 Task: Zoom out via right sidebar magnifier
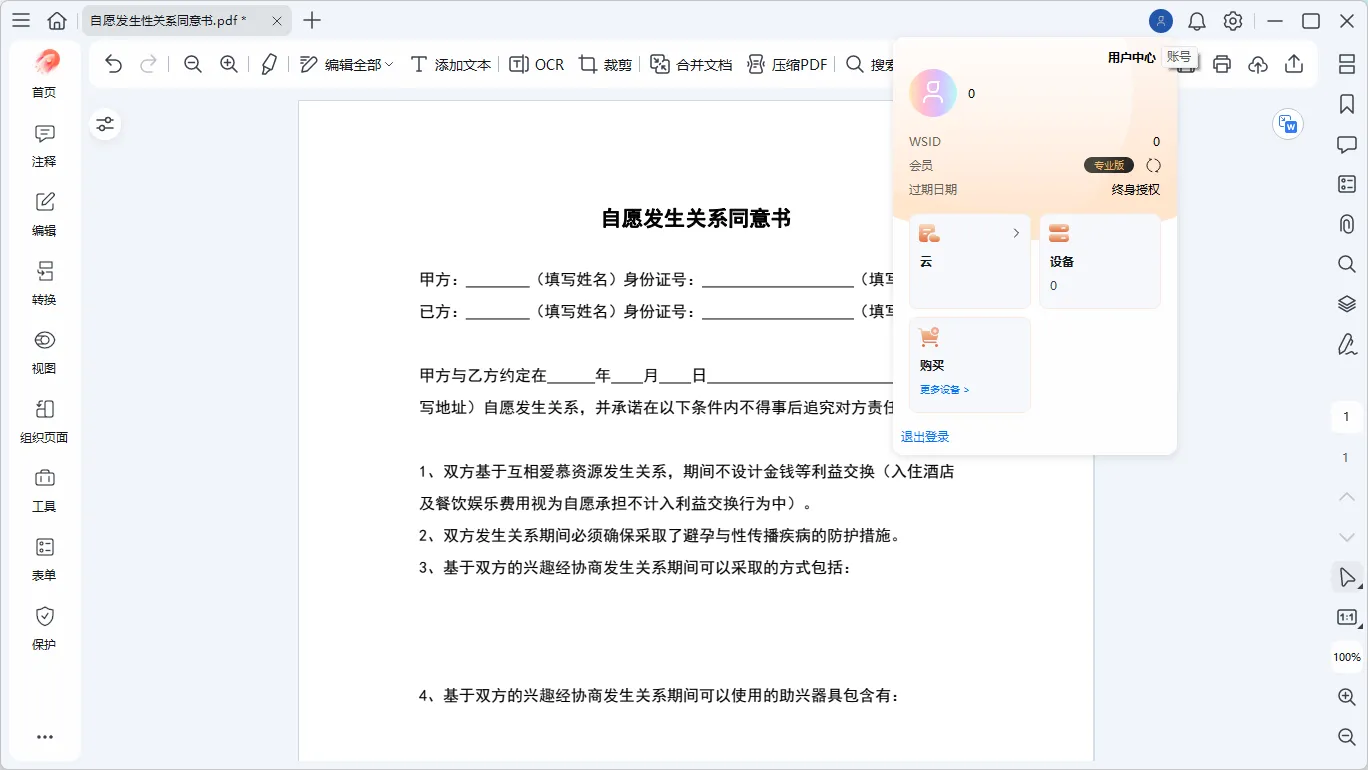click(x=1347, y=737)
